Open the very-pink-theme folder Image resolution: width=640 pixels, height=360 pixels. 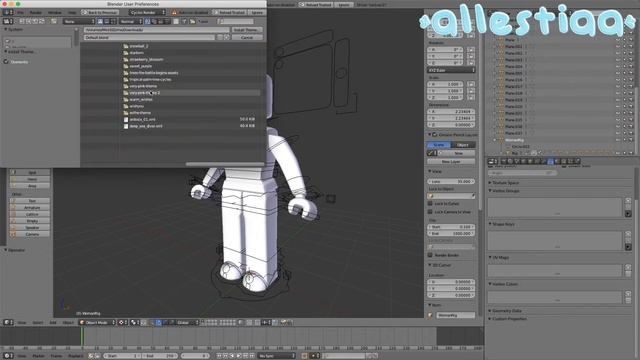click(143, 86)
